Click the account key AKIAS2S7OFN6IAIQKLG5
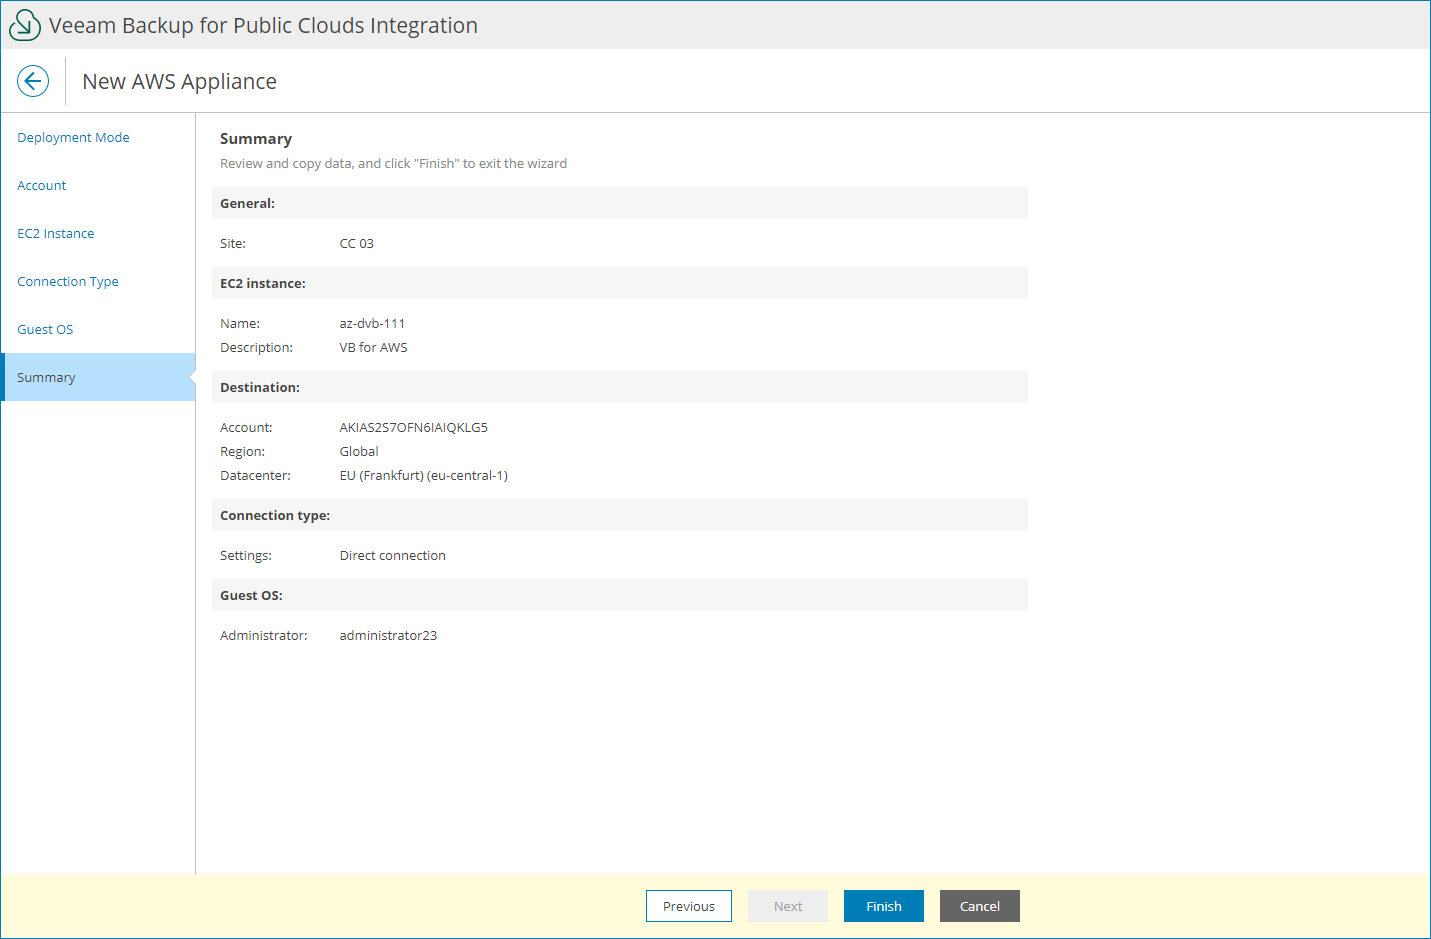This screenshot has width=1431, height=939. [x=413, y=428]
